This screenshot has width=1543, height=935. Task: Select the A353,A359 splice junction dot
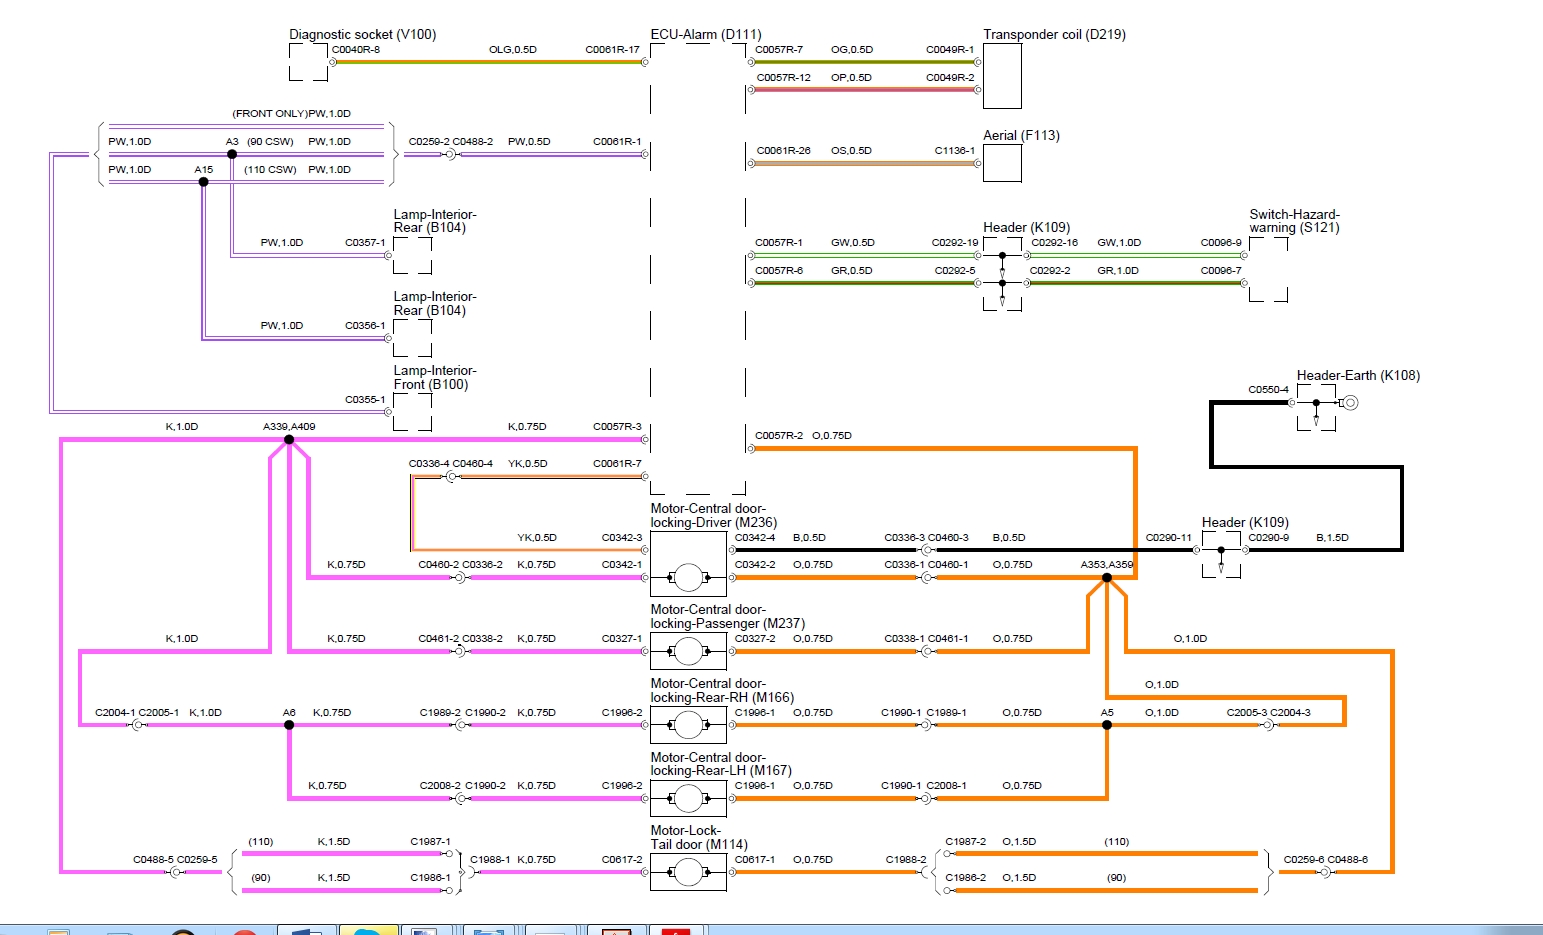point(1107,577)
